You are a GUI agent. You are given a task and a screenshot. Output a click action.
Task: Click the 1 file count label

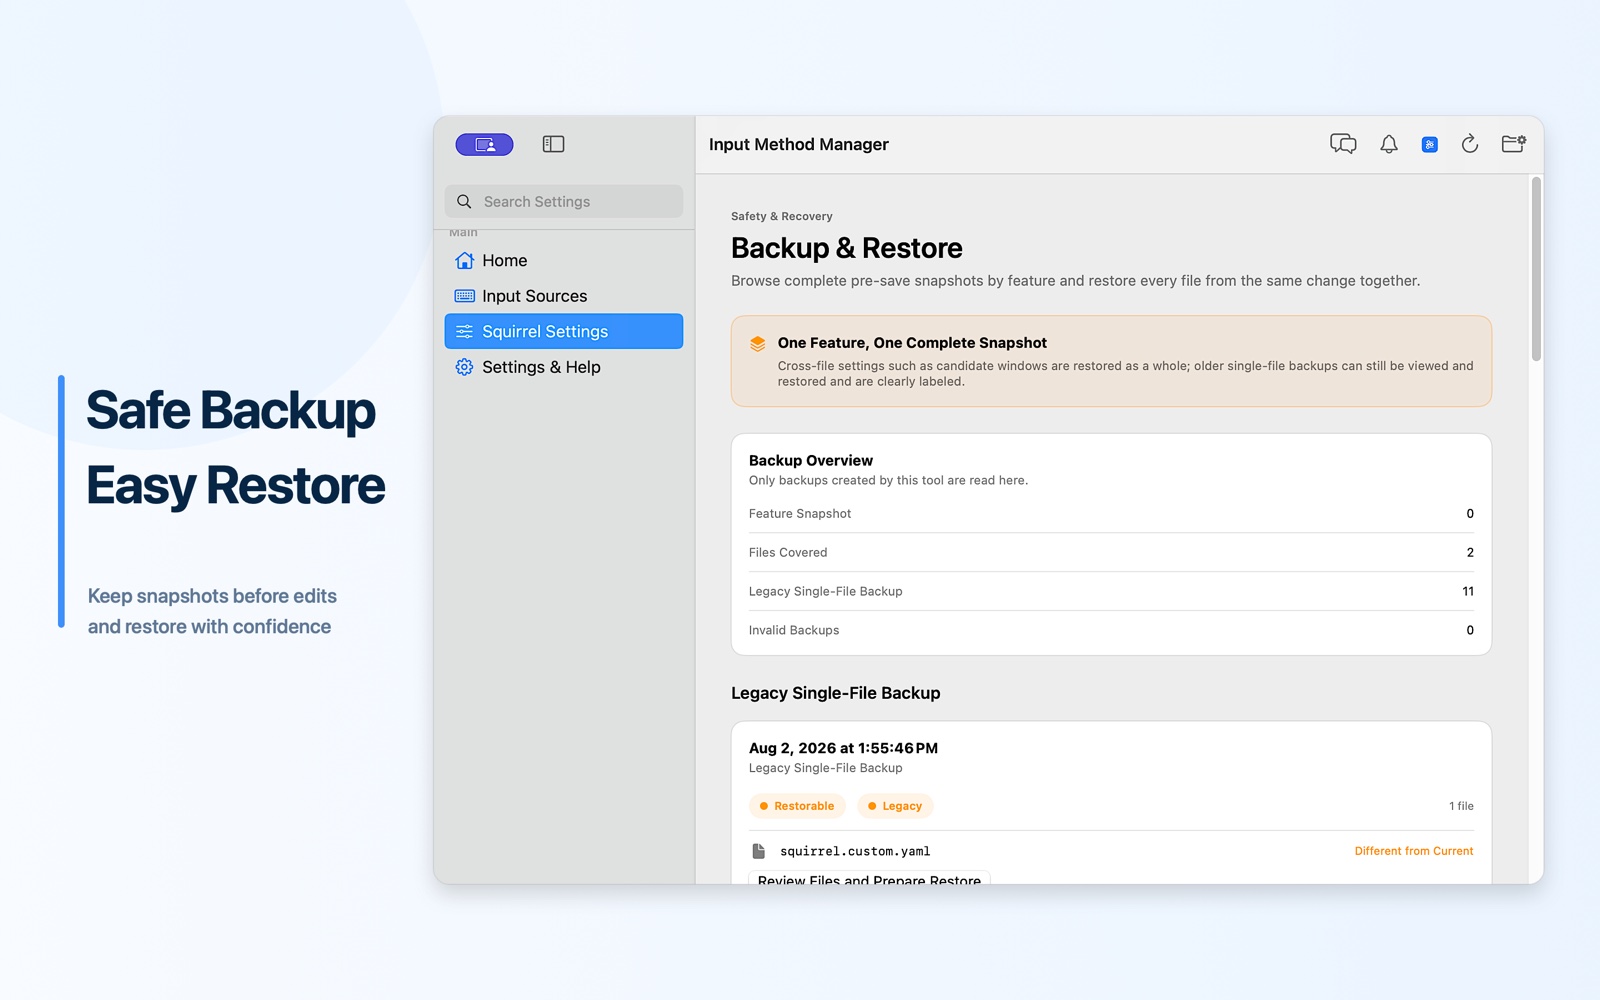point(1461,806)
